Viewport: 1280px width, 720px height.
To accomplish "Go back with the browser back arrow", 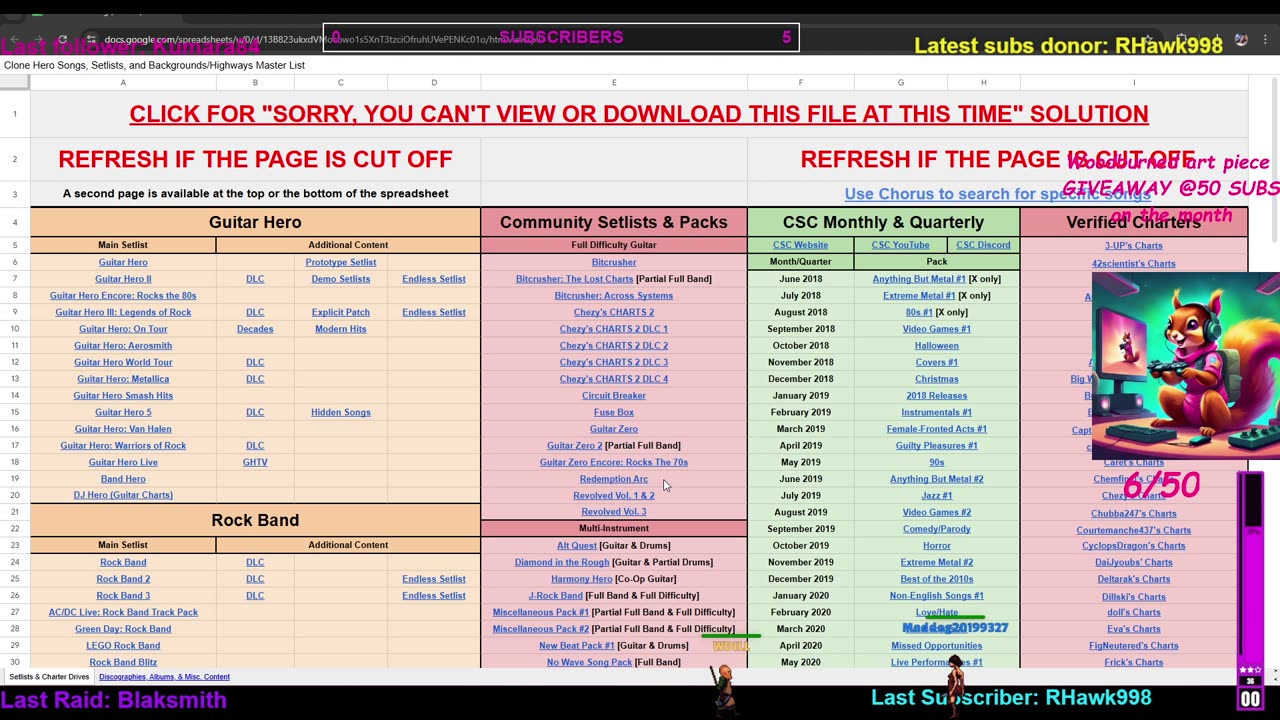I will [x=15, y=40].
